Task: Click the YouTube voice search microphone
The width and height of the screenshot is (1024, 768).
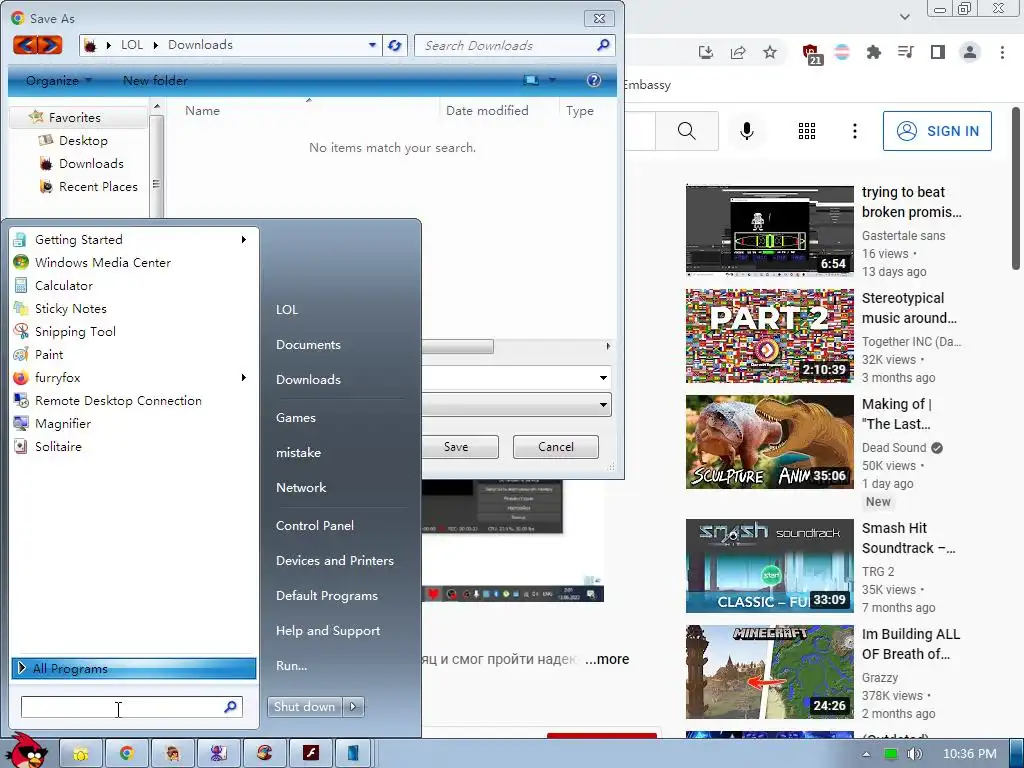Action: click(x=746, y=131)
